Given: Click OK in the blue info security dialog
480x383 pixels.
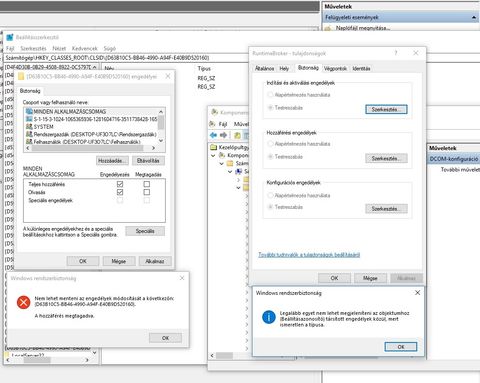Looking at the screenshot, I should pos(401,347).
